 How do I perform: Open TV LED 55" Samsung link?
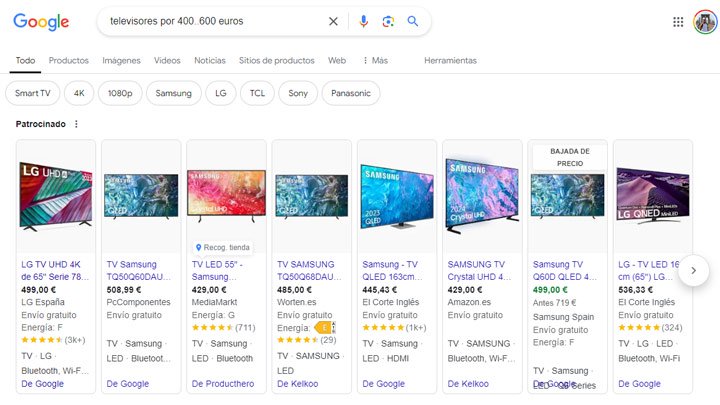pos(217,270)
